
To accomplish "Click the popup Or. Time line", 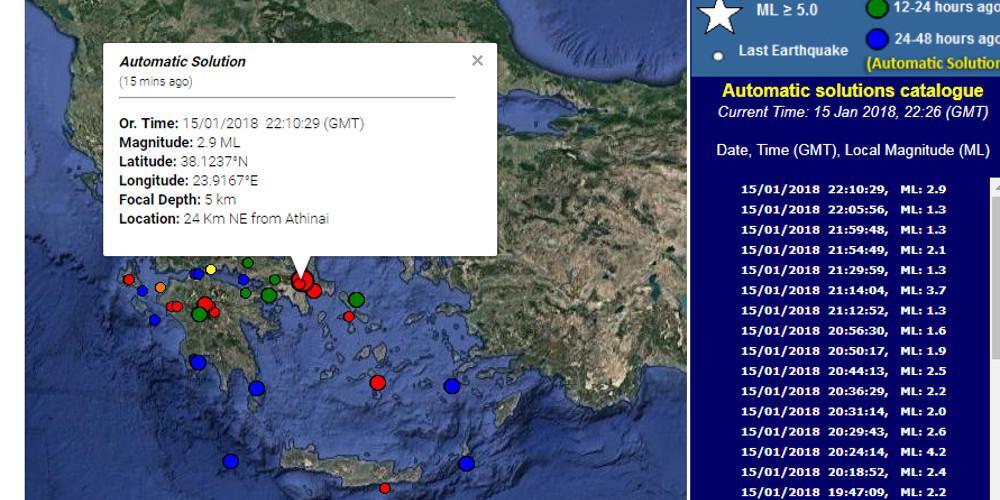I will coord(242,124).
